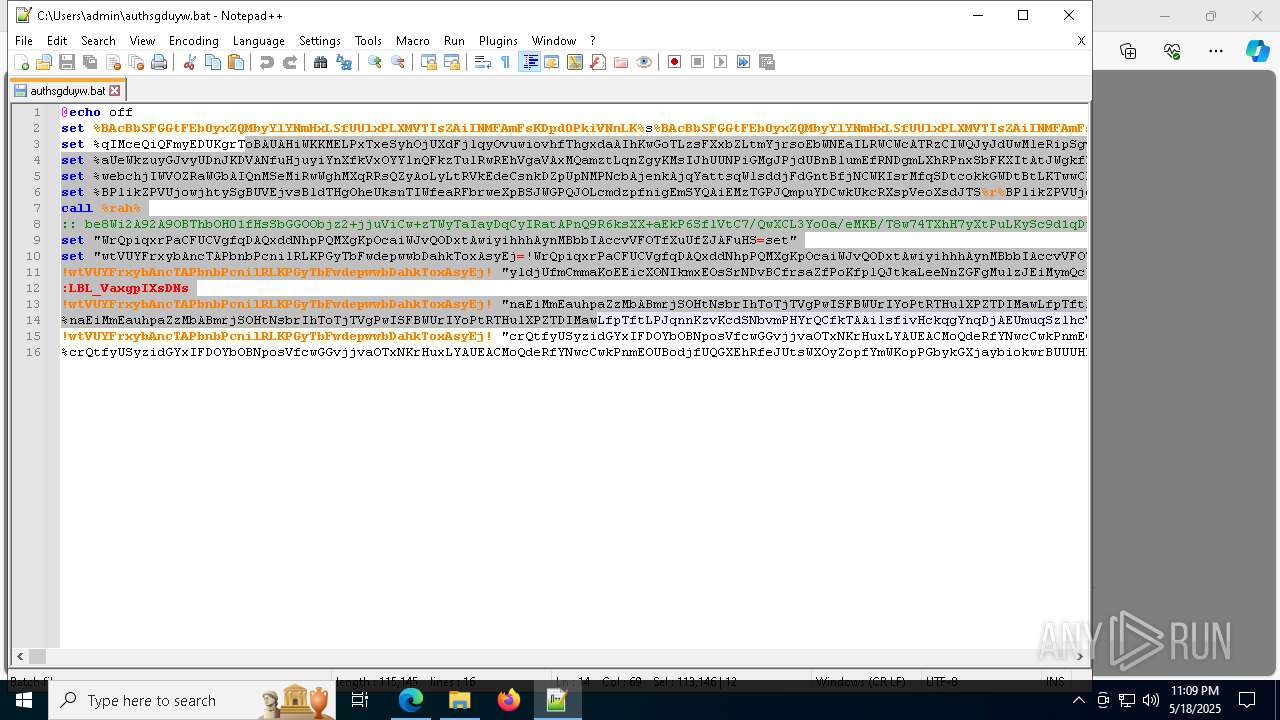Open the Macro menu
The width and height of the screenshot is (1280, 720).
coord(412,41)
